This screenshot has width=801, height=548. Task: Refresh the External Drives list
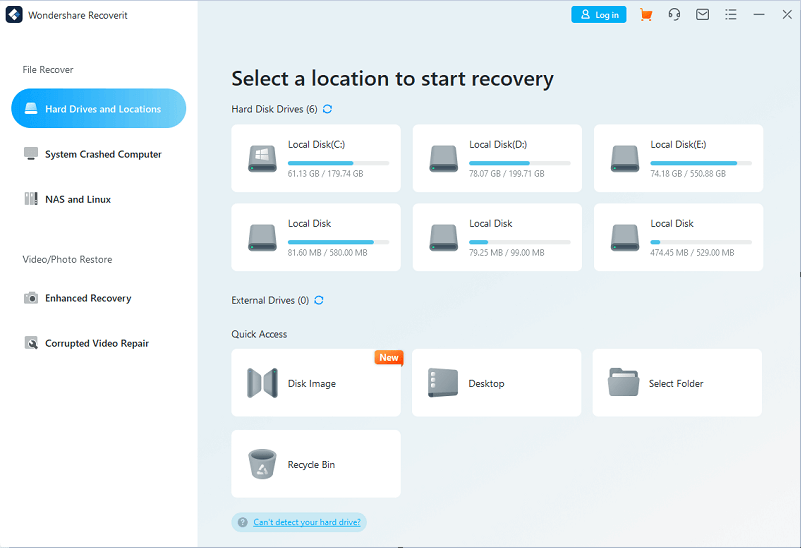click(319, 300)
